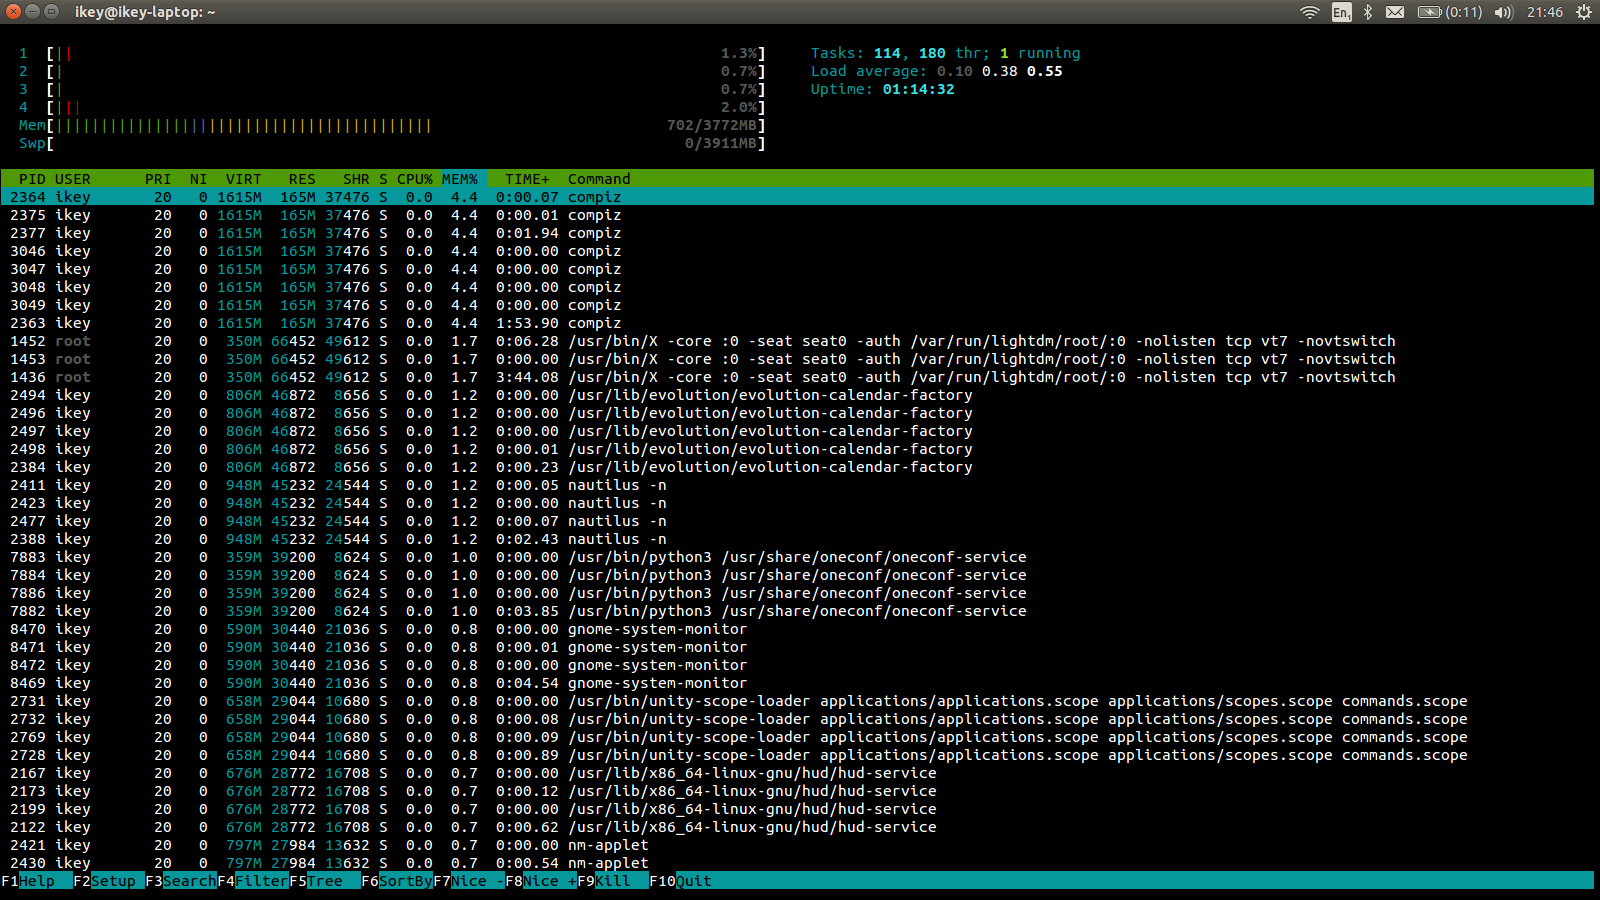1600x900 pixels.
Task: Sort by the PID column header
Action: (32, 179)
